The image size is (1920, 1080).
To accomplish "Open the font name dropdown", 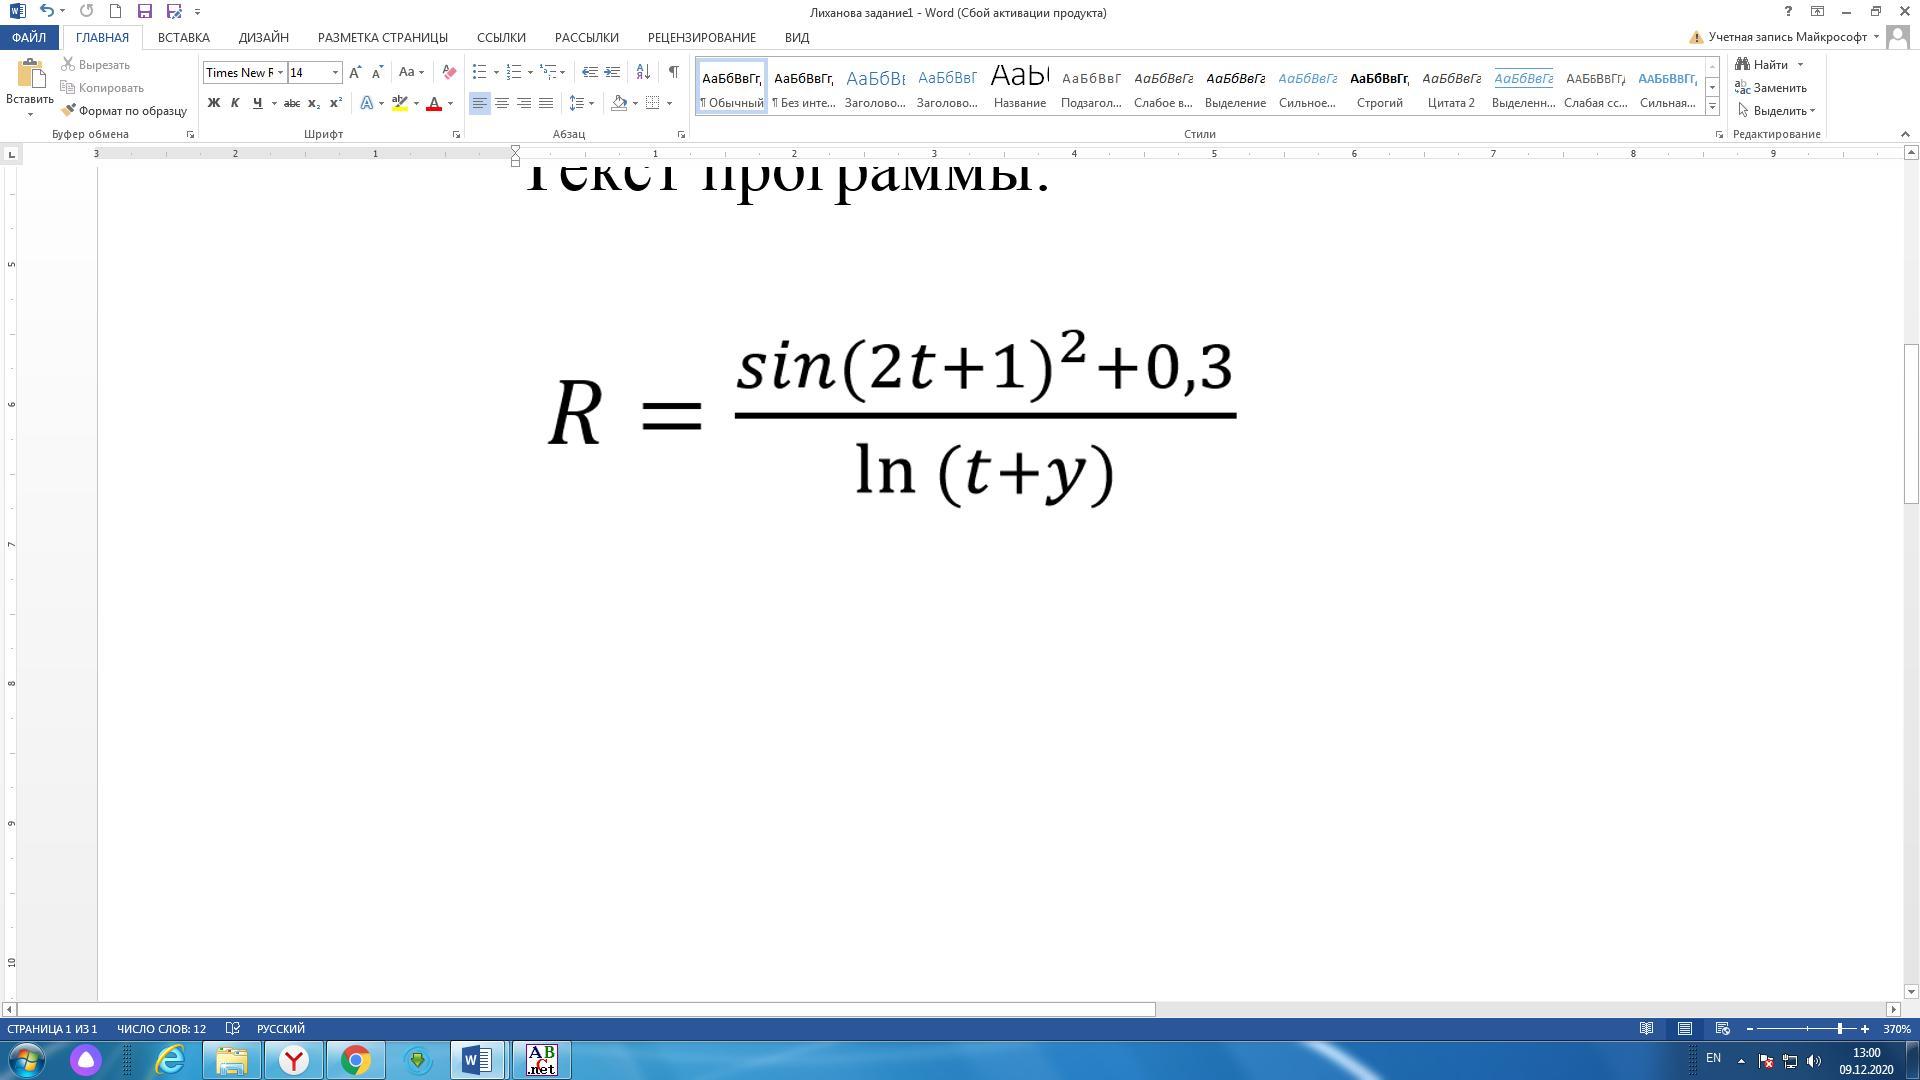I will point(280,72).
